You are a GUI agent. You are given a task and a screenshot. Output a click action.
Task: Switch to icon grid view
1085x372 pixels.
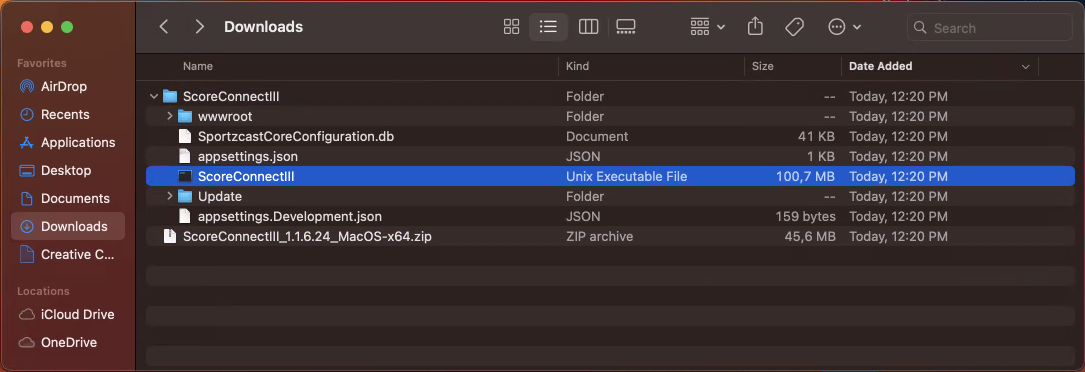[511, 27]
